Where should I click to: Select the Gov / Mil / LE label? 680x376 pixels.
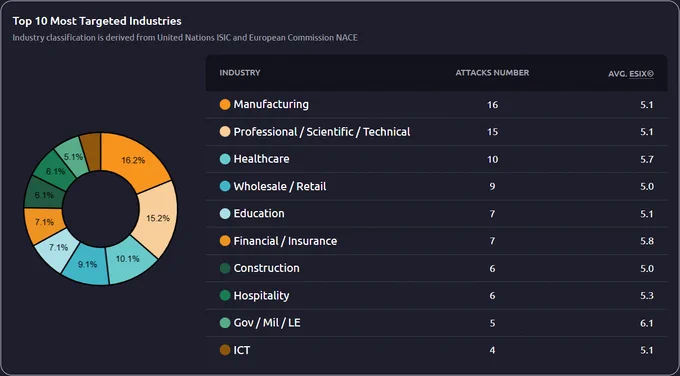267,323
